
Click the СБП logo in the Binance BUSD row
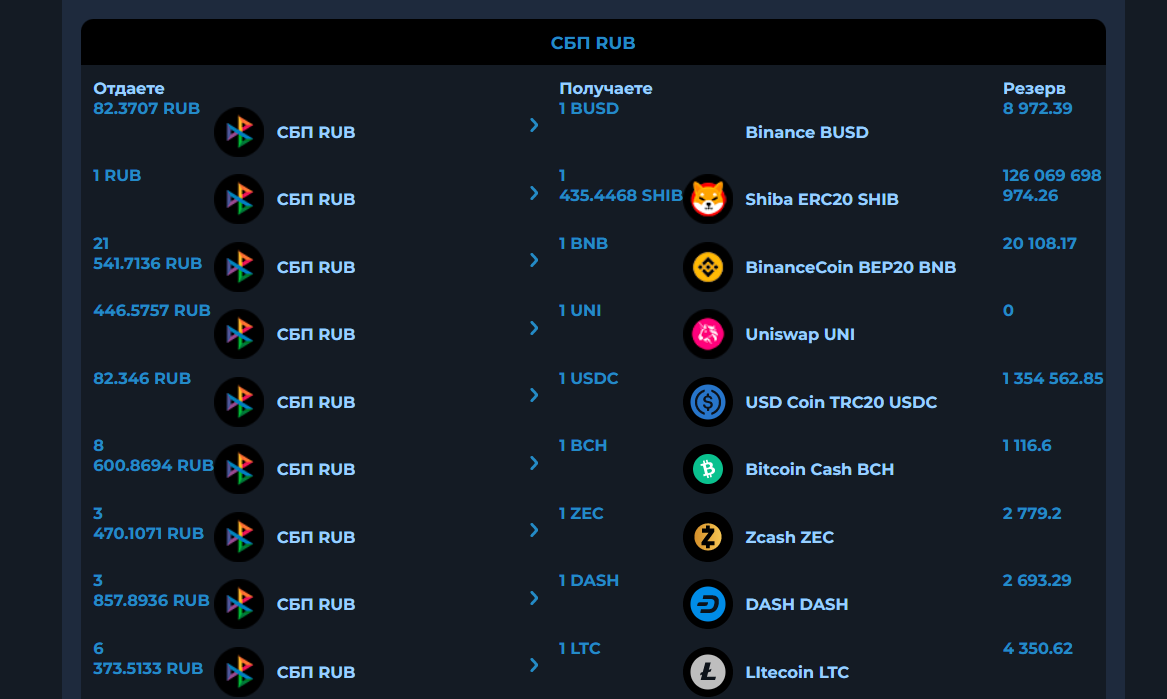click(239, 133)
